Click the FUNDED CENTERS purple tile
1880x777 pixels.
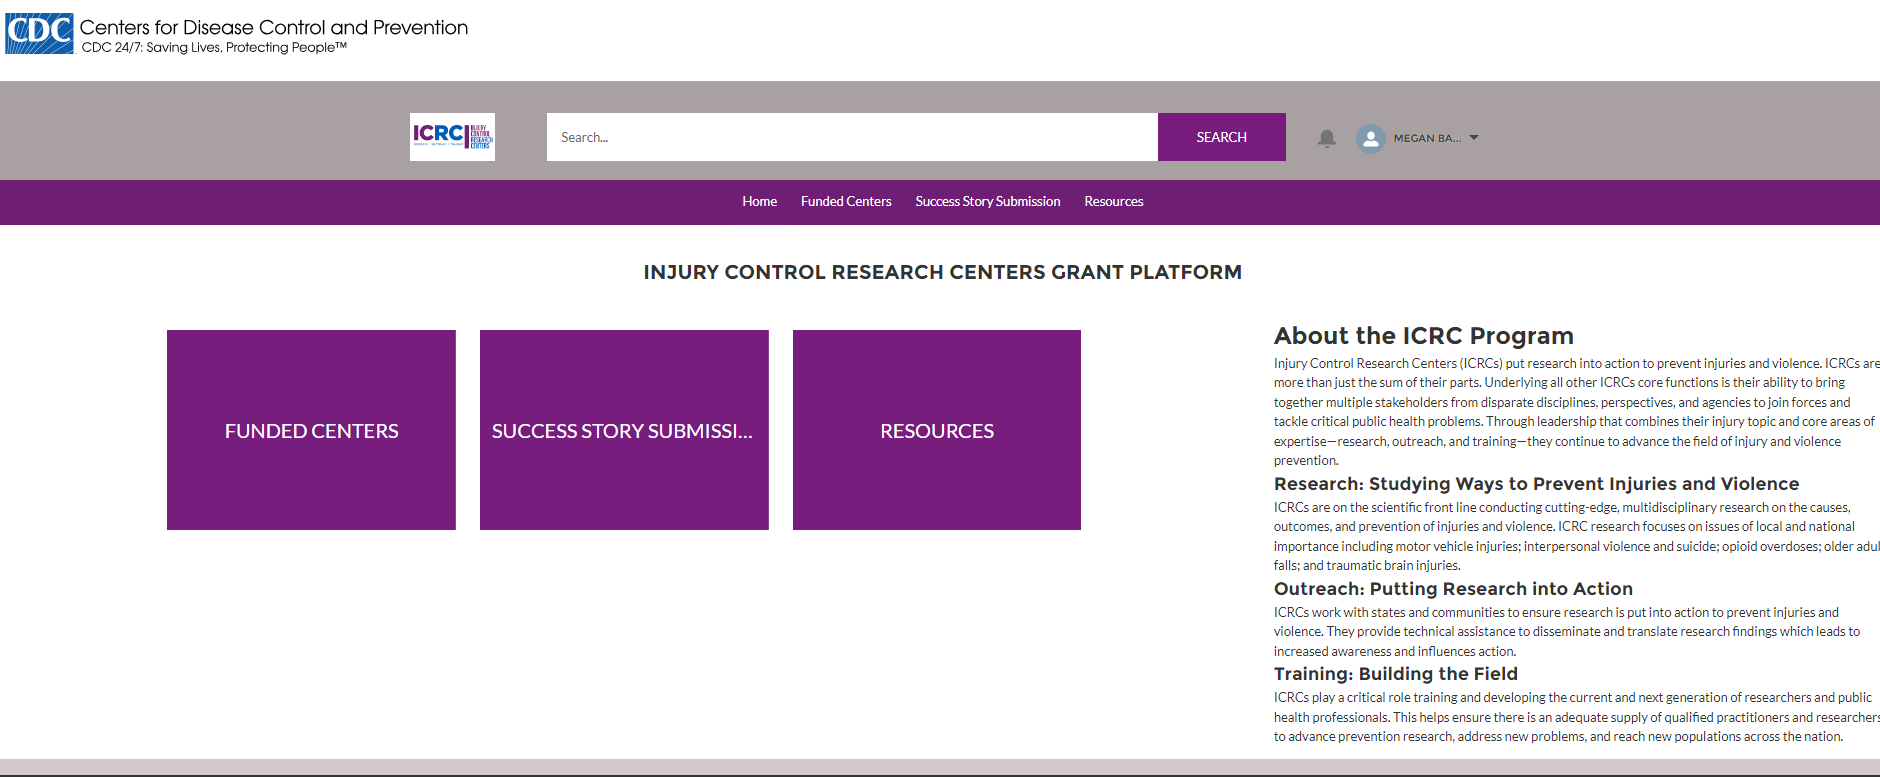(311, 430)
